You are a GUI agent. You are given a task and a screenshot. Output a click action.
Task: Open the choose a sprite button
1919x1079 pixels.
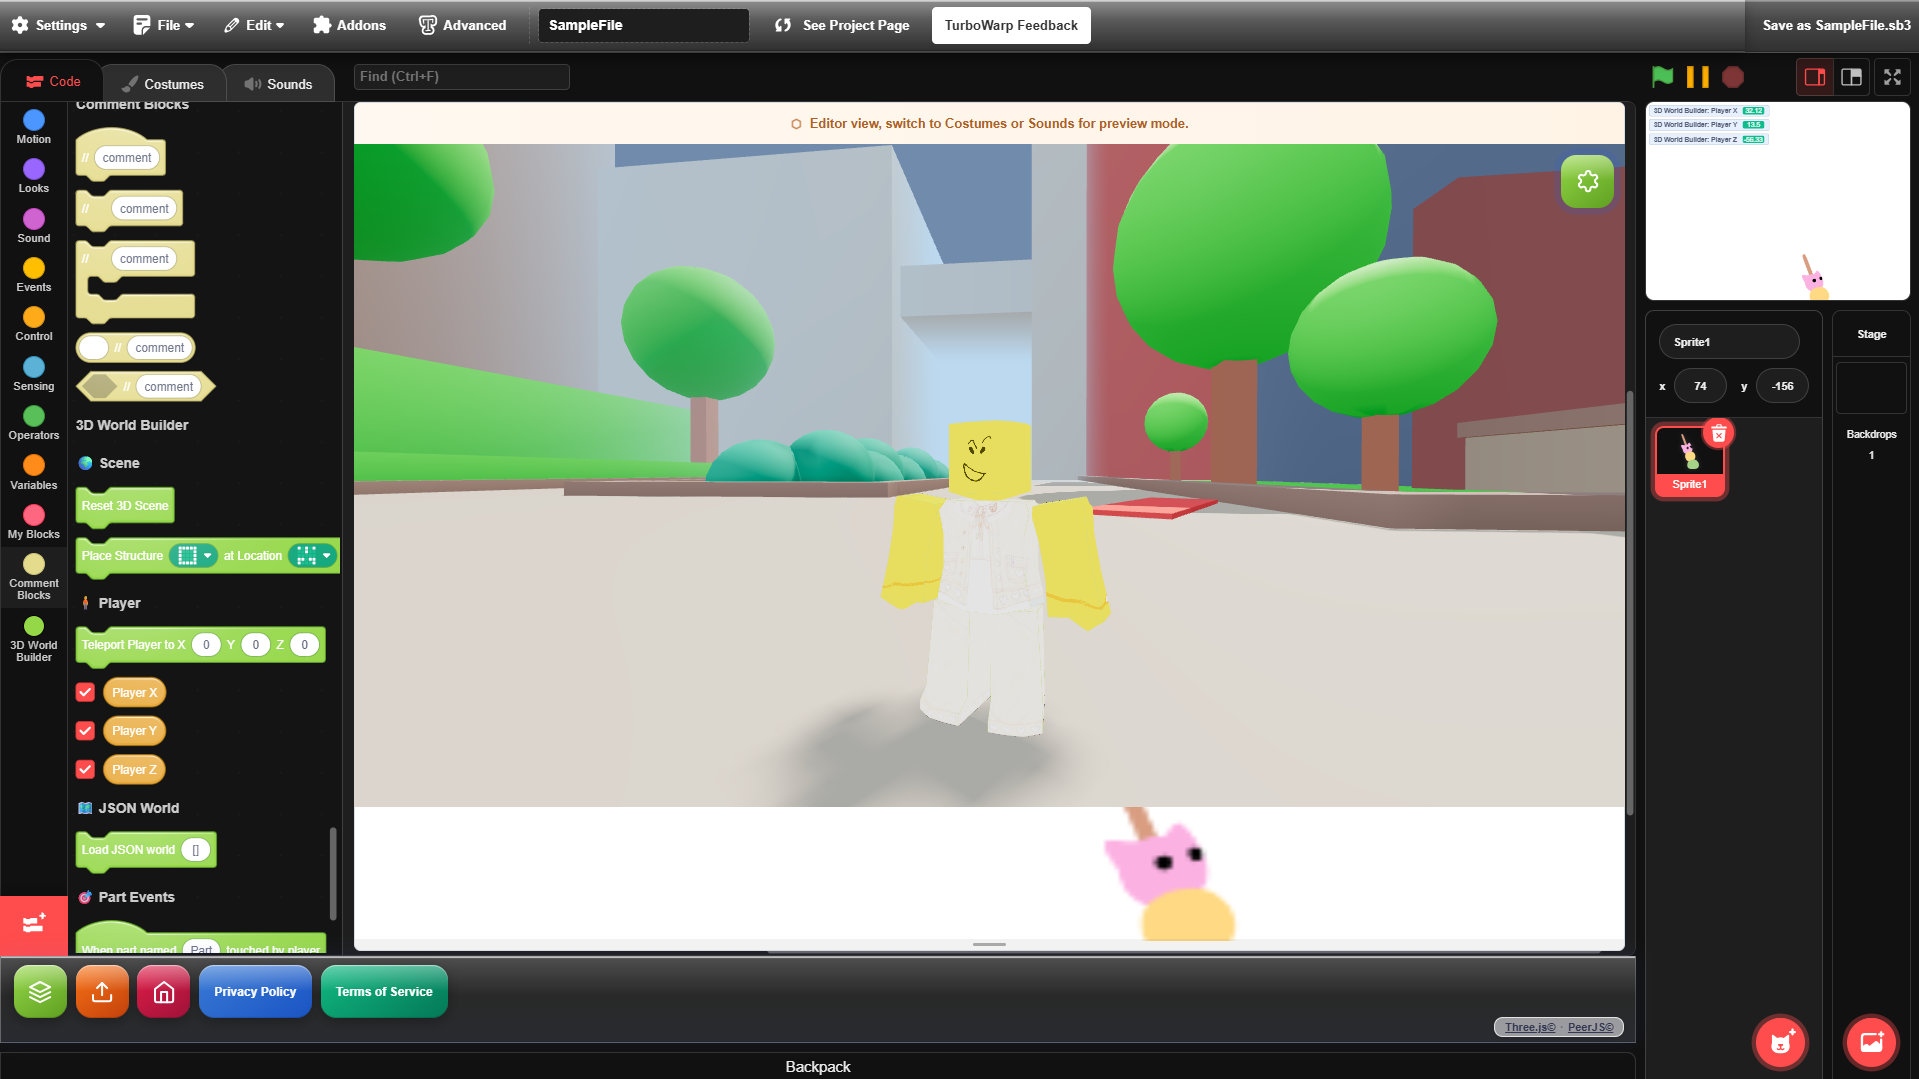[x=1781, y=1042]
